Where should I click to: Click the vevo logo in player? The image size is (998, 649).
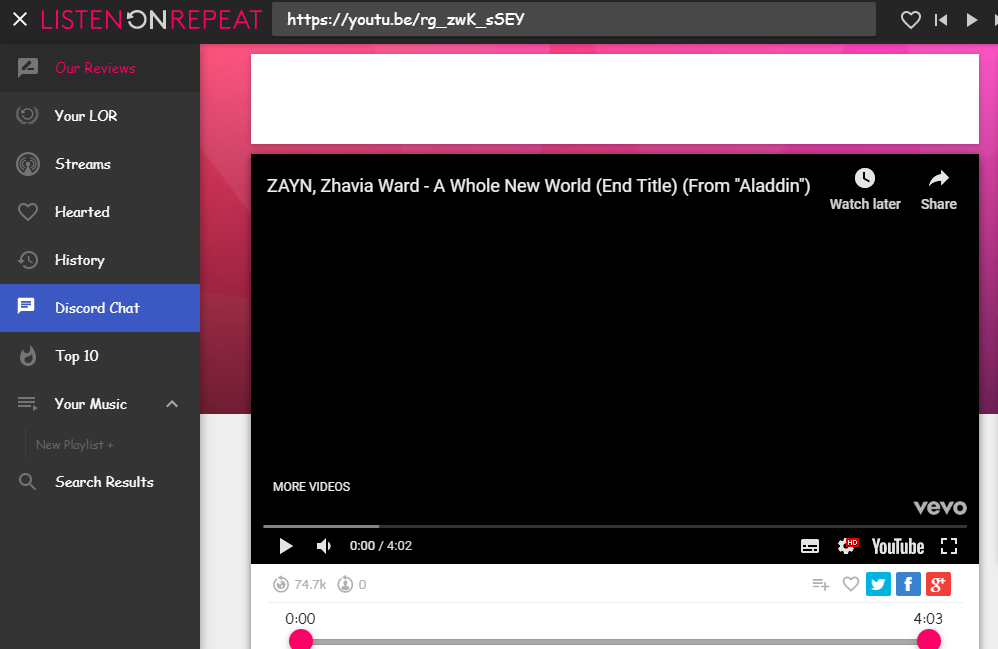940,507
